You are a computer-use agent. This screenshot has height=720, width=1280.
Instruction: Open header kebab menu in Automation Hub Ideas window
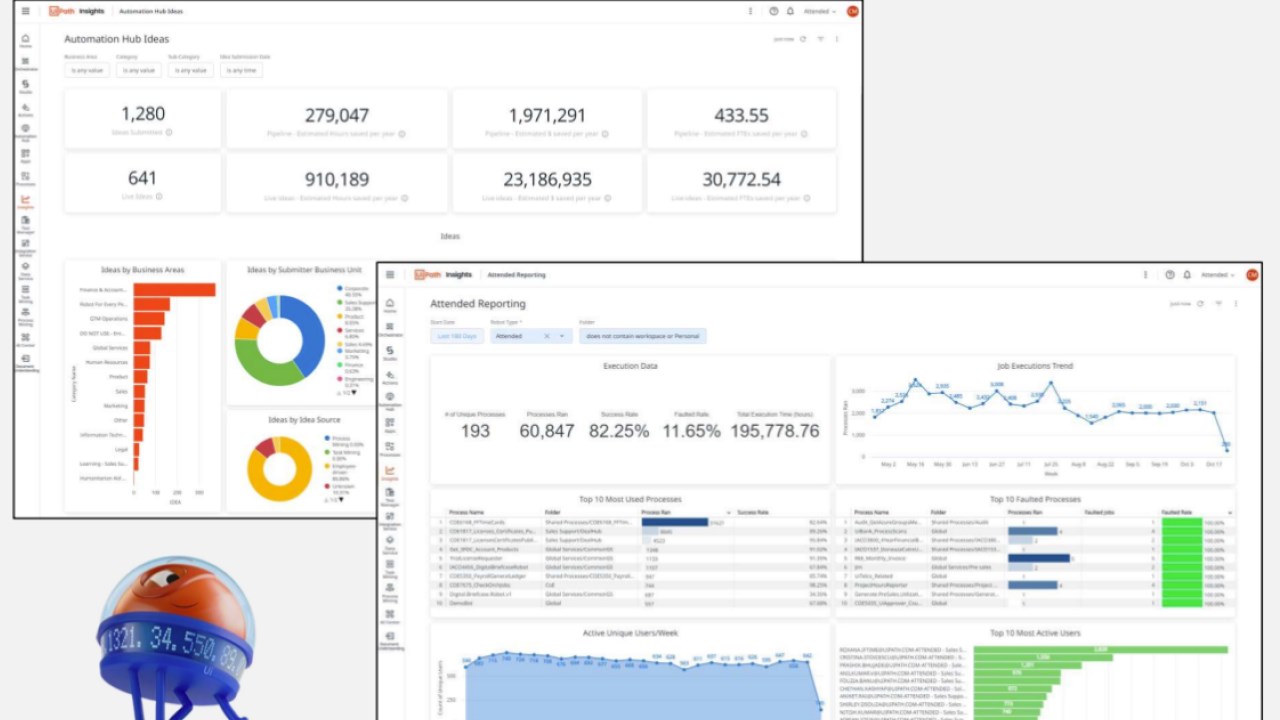coord(751,11)
